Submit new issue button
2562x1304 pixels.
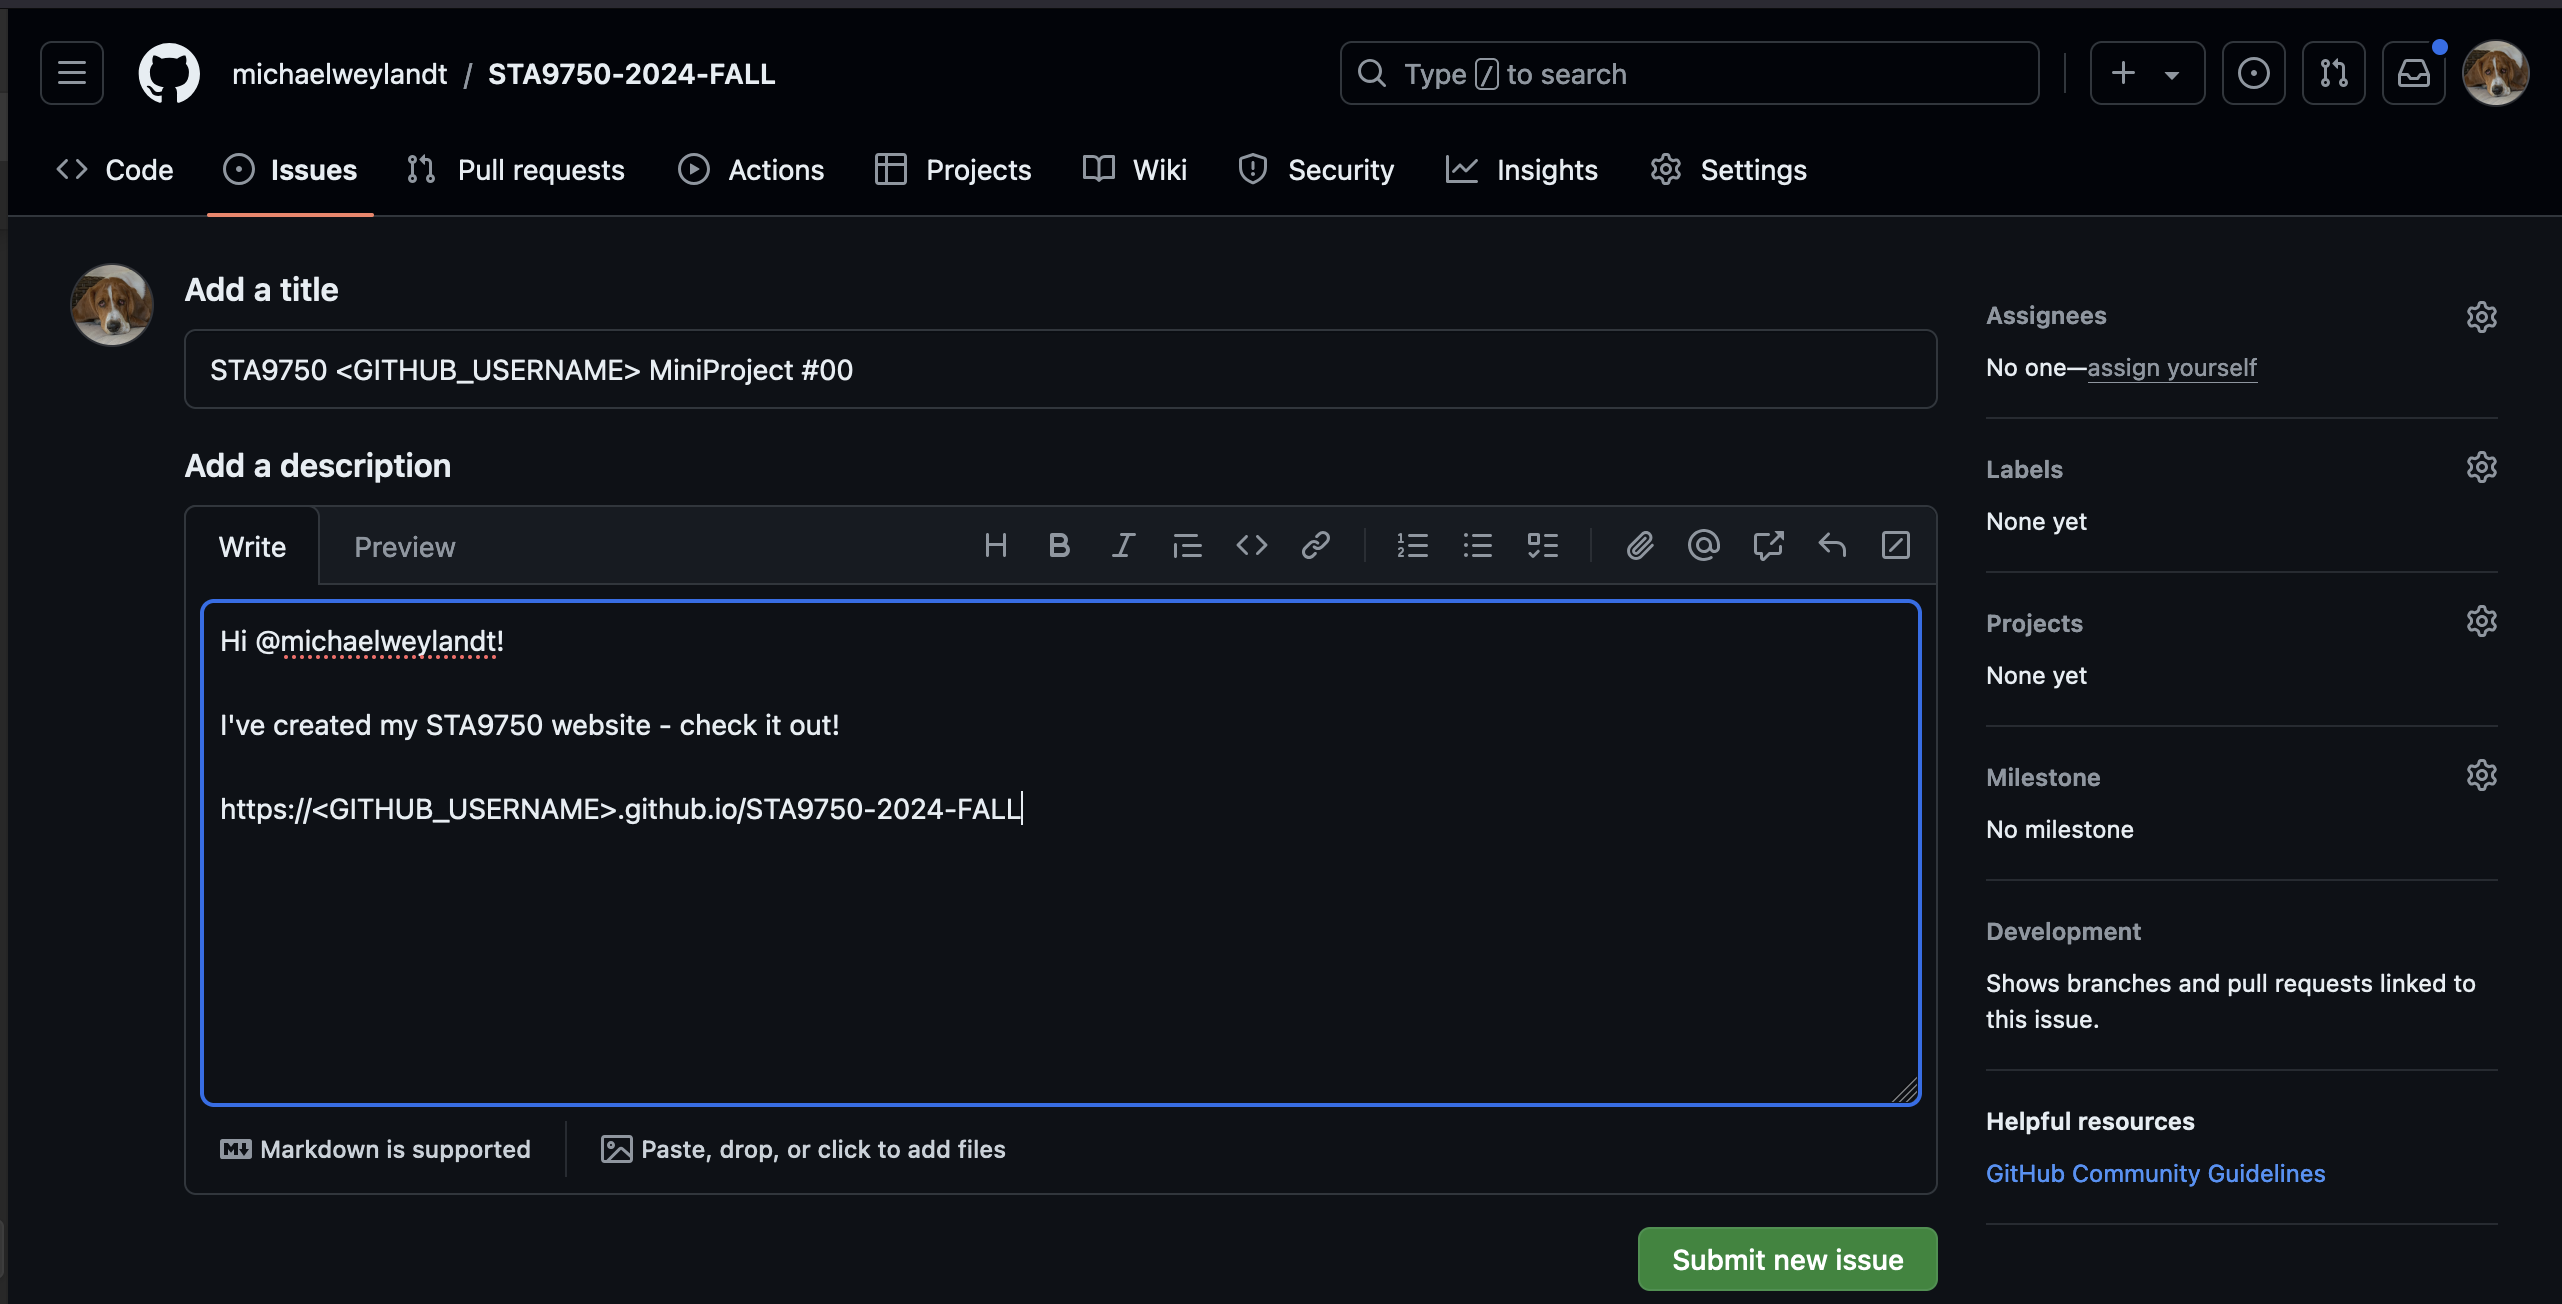pos(1787,1259)
